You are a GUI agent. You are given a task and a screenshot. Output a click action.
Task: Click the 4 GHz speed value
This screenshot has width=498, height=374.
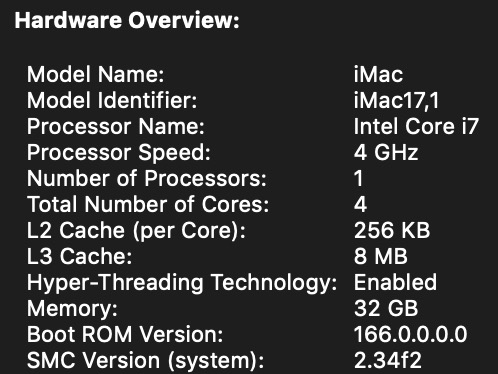click(x=386, y=152)
